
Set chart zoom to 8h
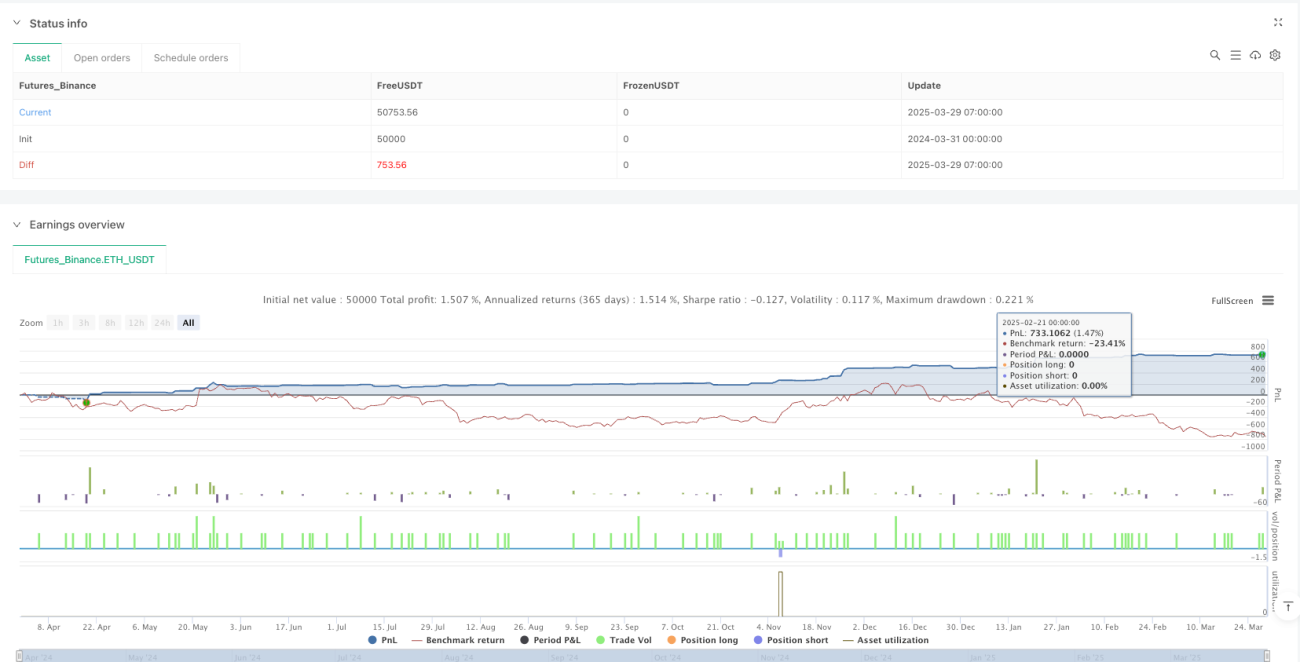tap(111, 323)
